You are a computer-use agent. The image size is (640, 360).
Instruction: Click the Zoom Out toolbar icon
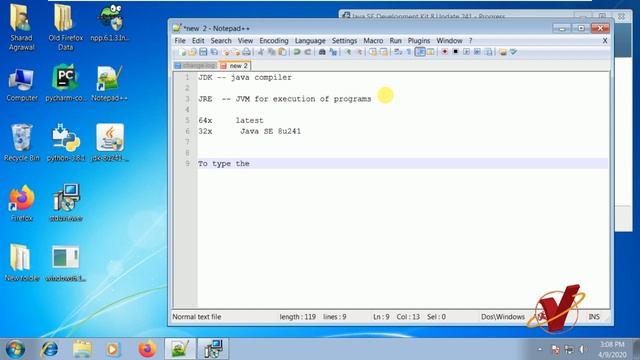point(360,52)
